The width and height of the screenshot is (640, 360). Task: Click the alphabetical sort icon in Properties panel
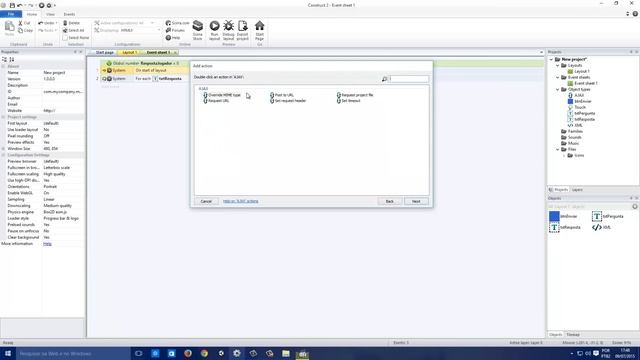pyautogui.click(x=11, y=60)
